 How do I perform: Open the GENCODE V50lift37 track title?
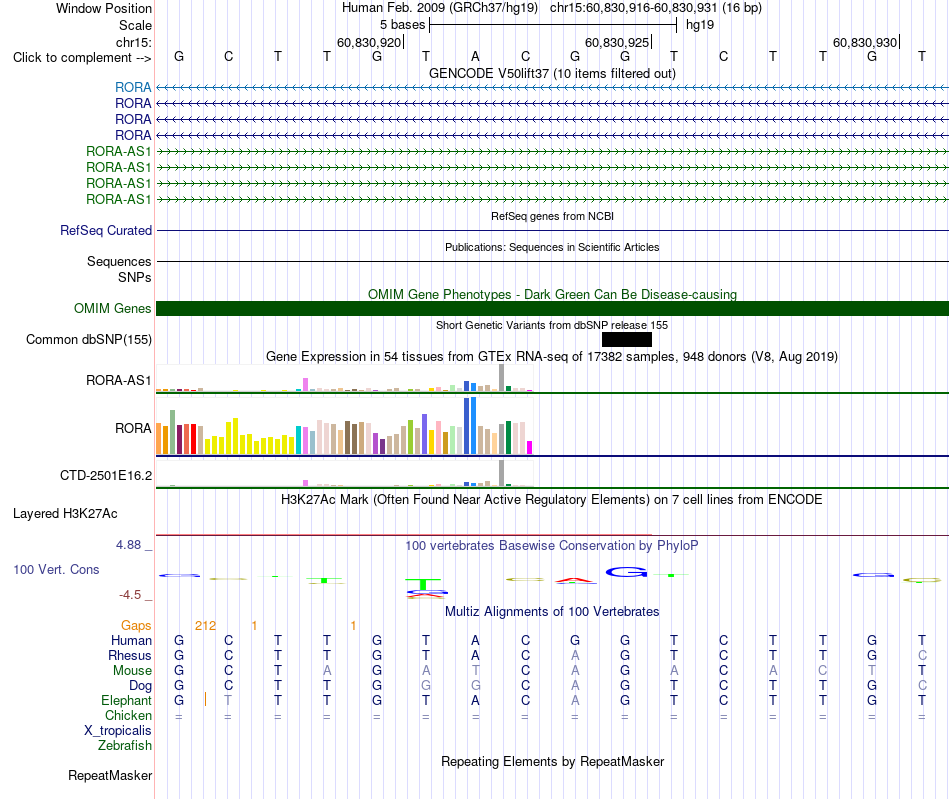tap(552, 73)
